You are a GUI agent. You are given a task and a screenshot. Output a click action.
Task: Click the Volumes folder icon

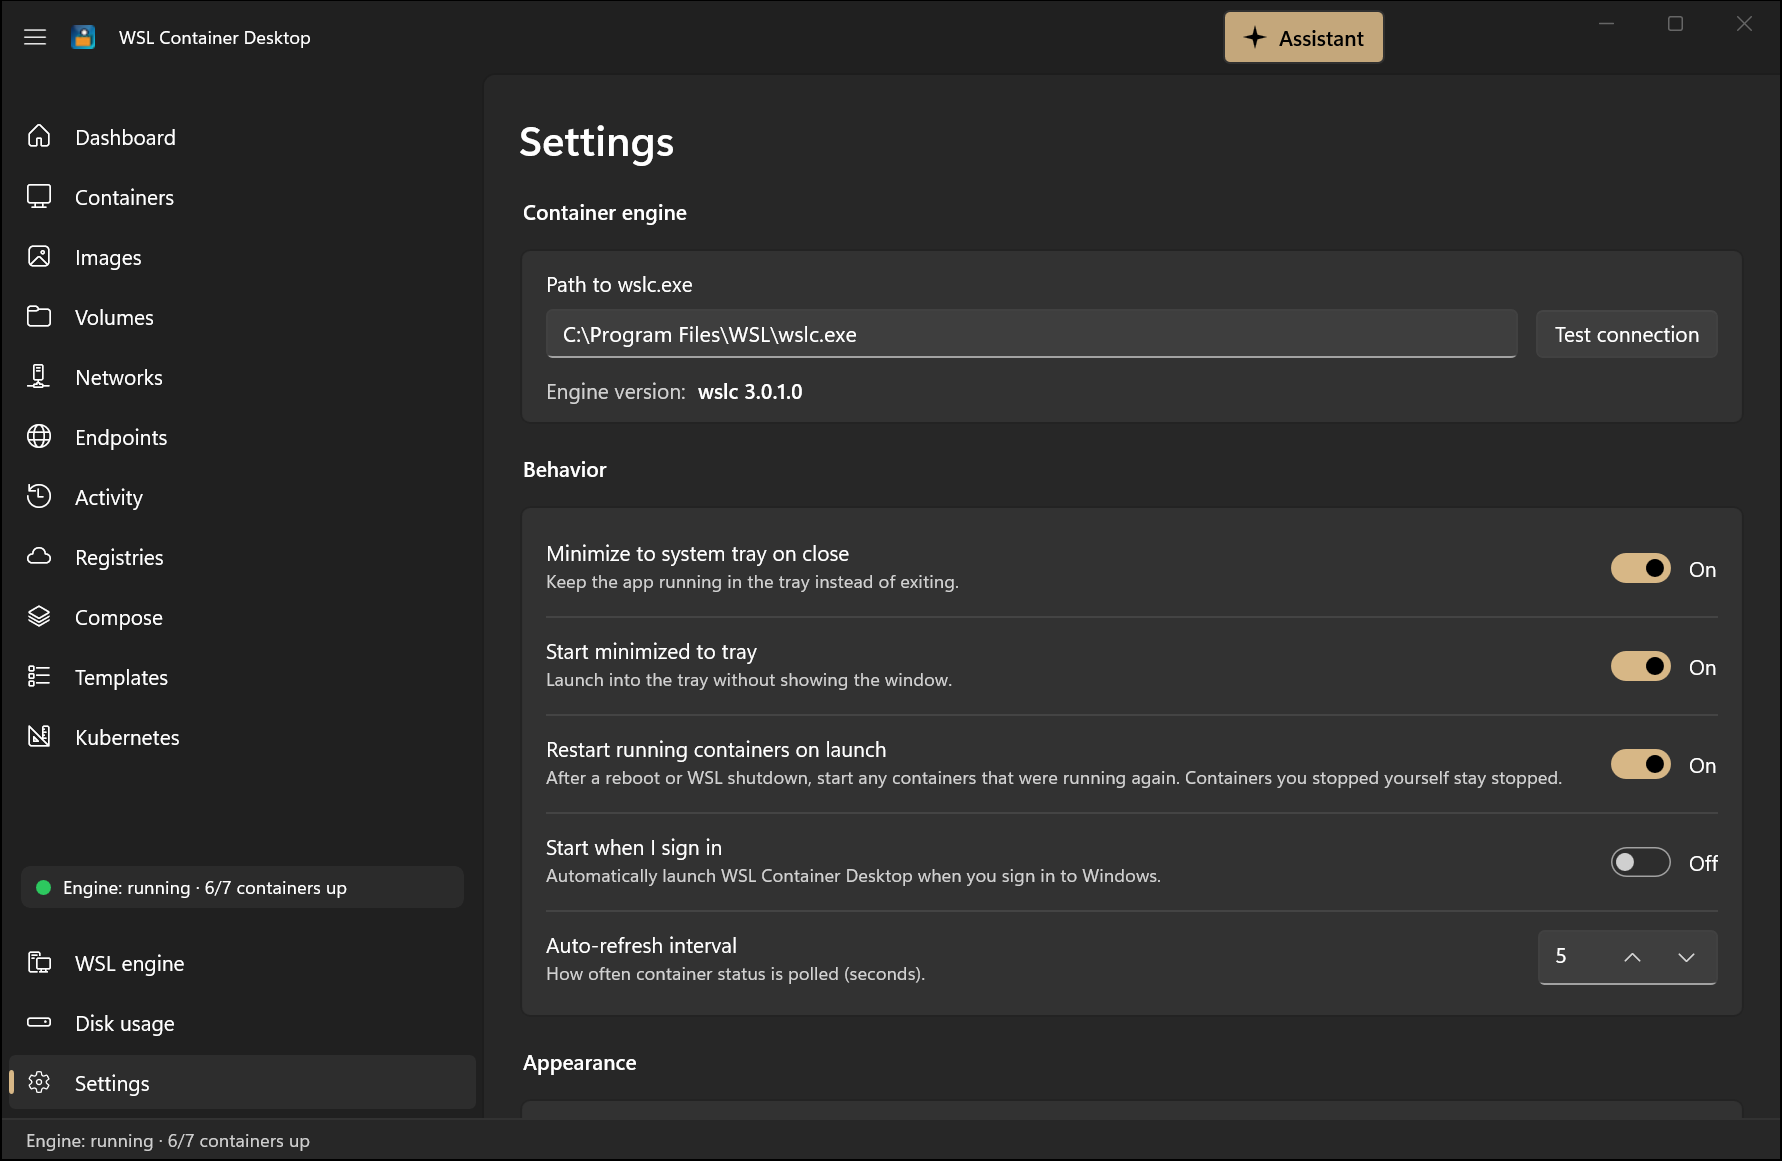[x=39, y=316]
